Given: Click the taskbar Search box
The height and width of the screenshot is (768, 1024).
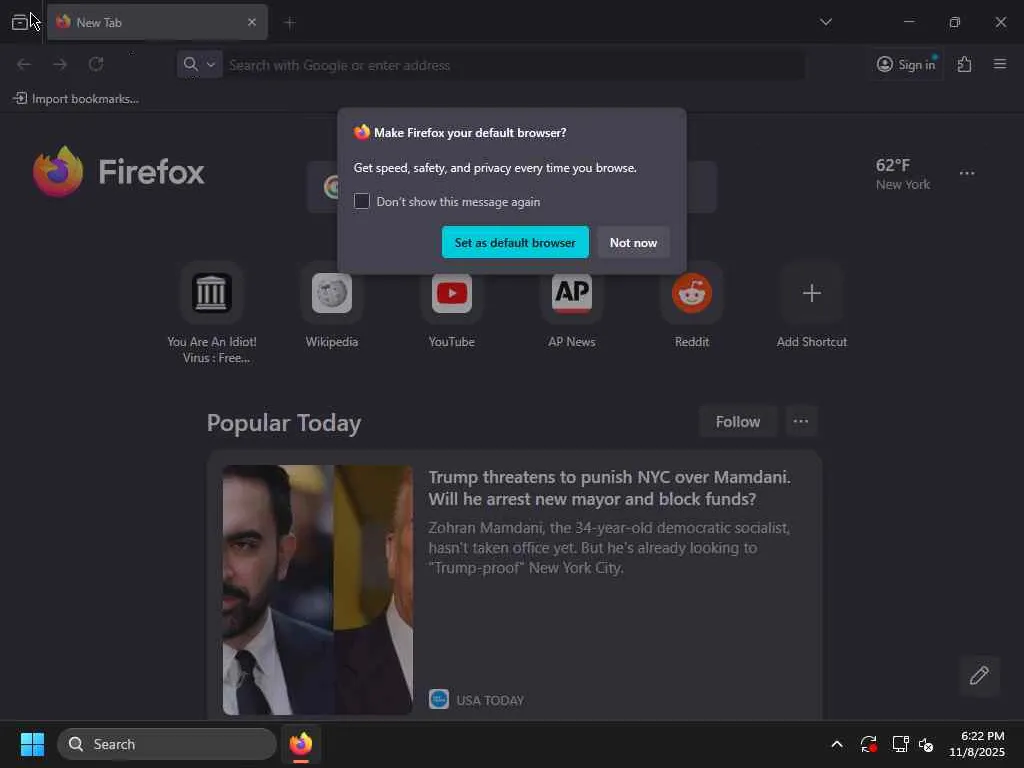Looking at the screenshot, I should (167, 744).
